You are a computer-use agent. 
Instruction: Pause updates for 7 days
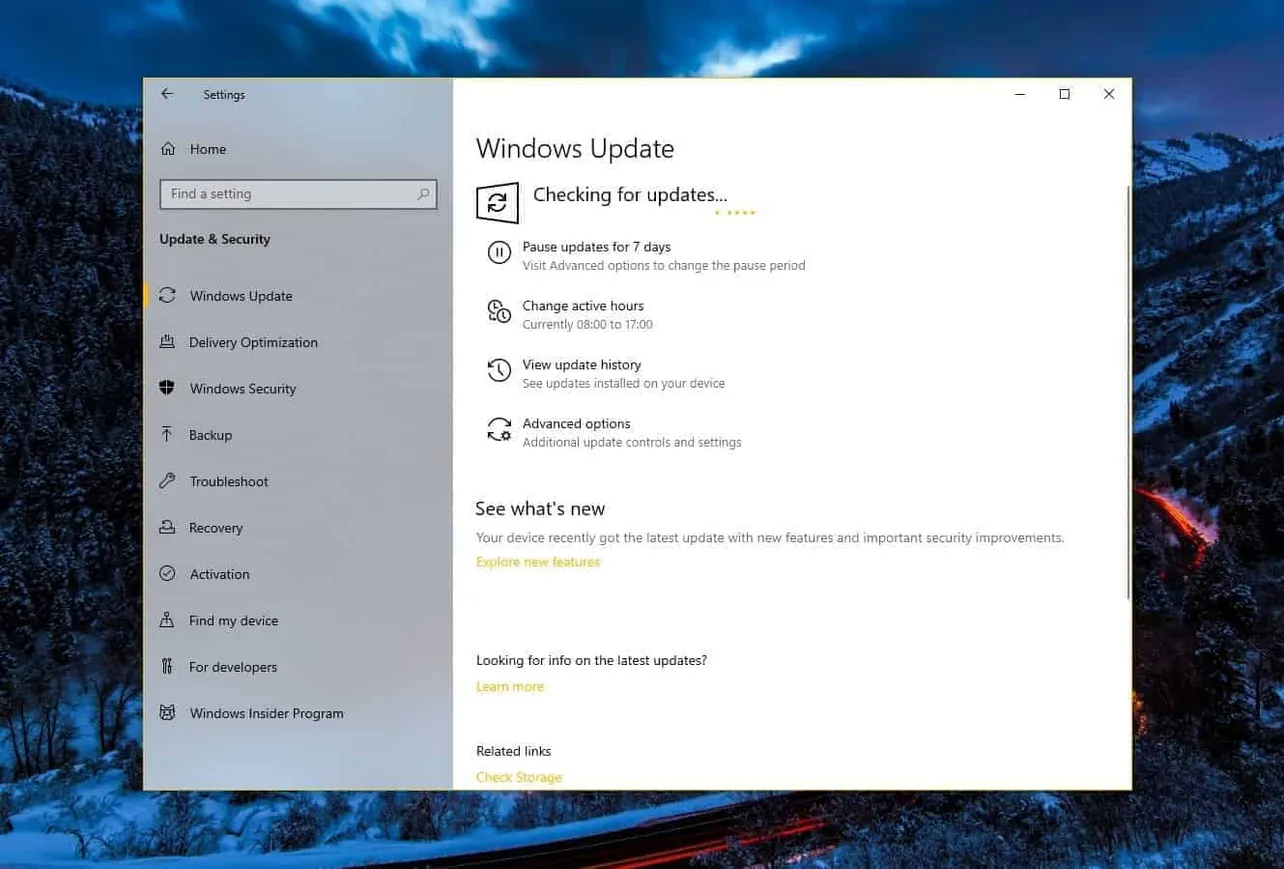pos(596,247)
